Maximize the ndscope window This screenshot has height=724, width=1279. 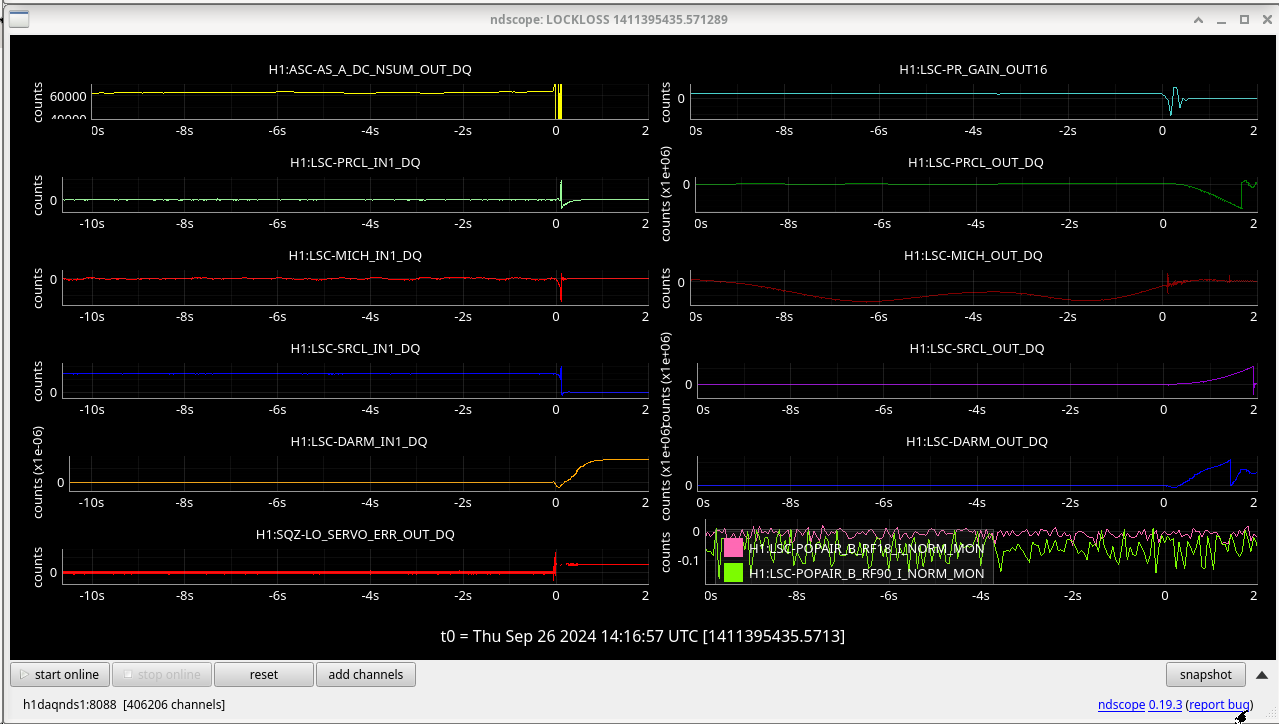[1244, 19]
